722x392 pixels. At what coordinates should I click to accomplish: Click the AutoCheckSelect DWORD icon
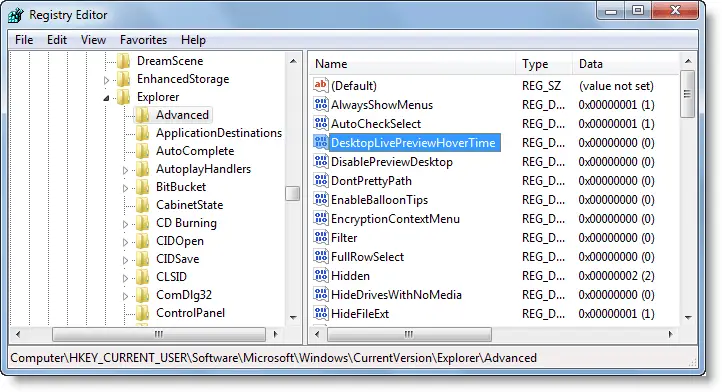[x=320, y=123]
